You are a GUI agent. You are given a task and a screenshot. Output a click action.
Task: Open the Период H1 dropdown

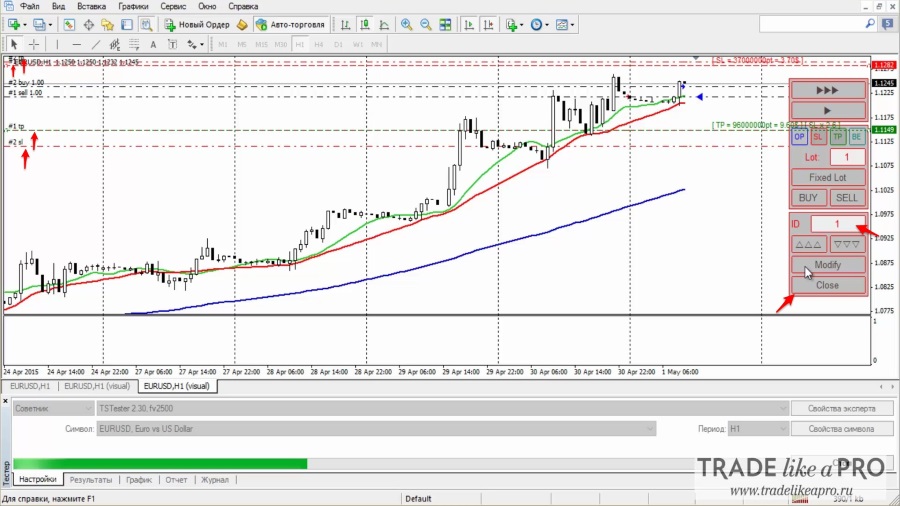click(x=758, y=429)
